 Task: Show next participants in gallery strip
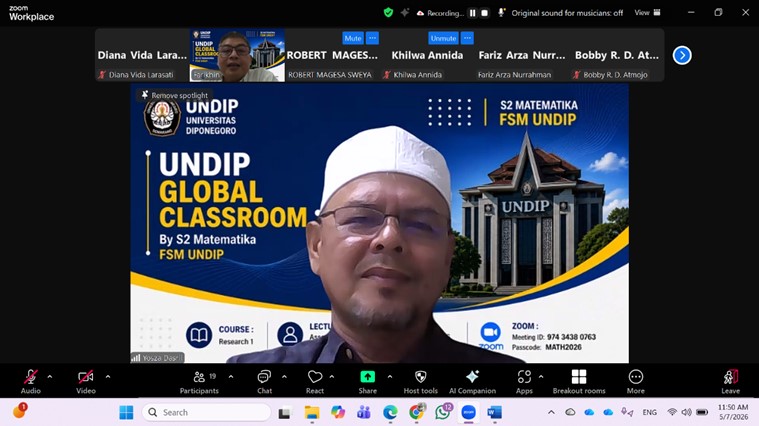682,55
